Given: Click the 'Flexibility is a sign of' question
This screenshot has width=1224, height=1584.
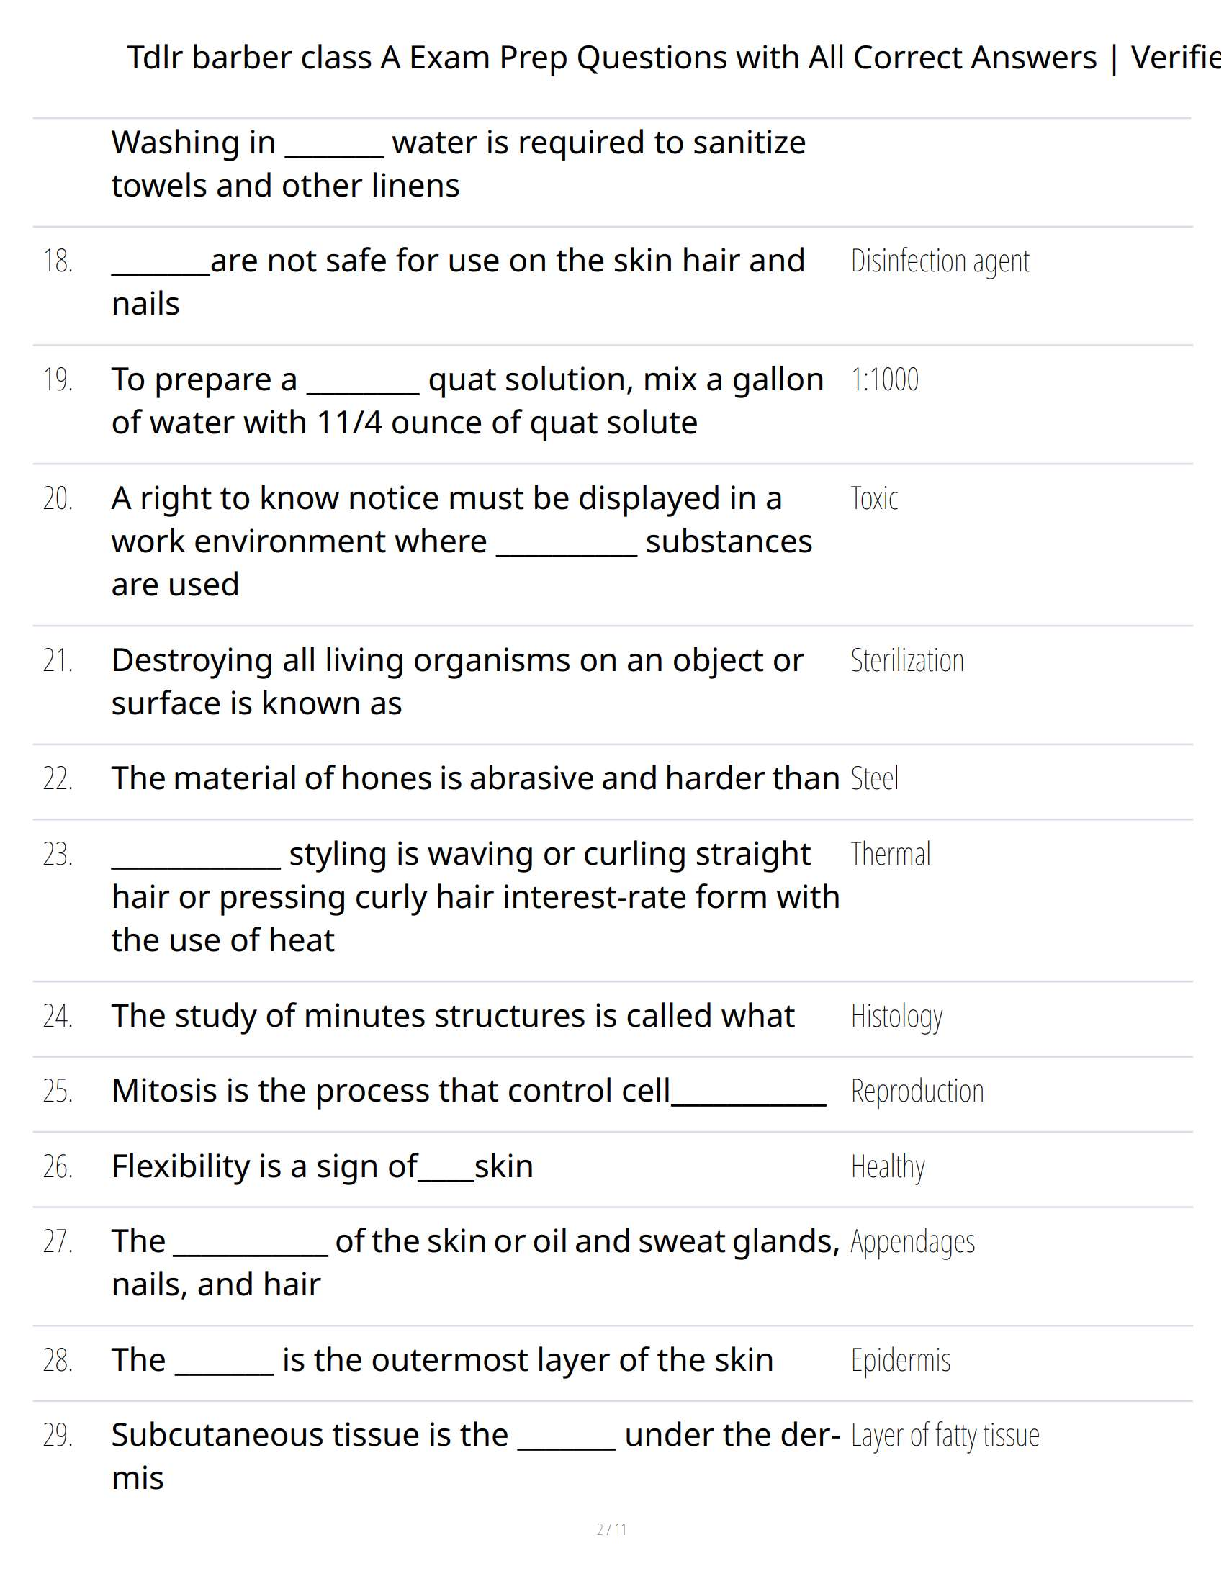Looking at the screenshot, I should click(x=322, y=1166).
